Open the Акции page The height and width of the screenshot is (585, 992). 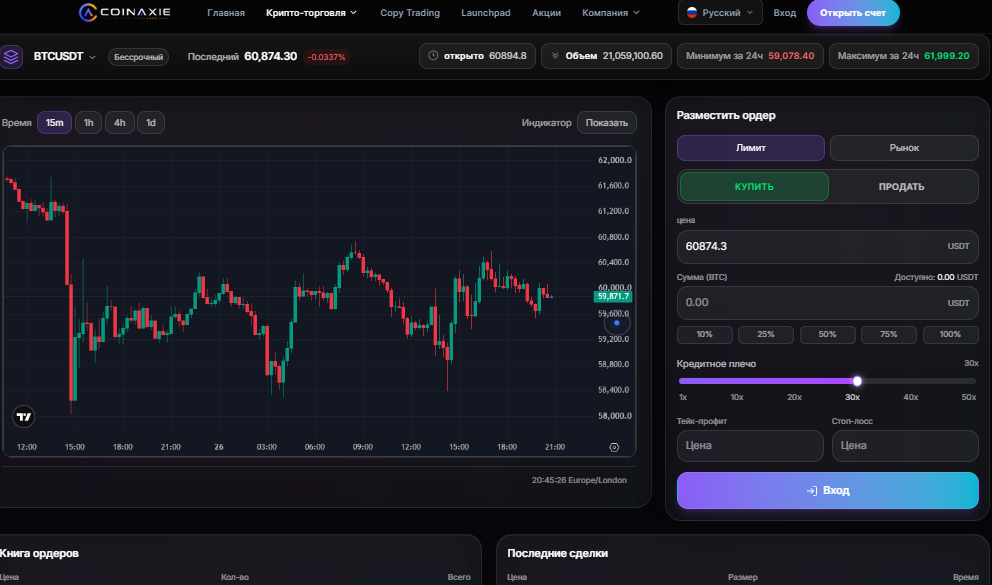point(547,13)
